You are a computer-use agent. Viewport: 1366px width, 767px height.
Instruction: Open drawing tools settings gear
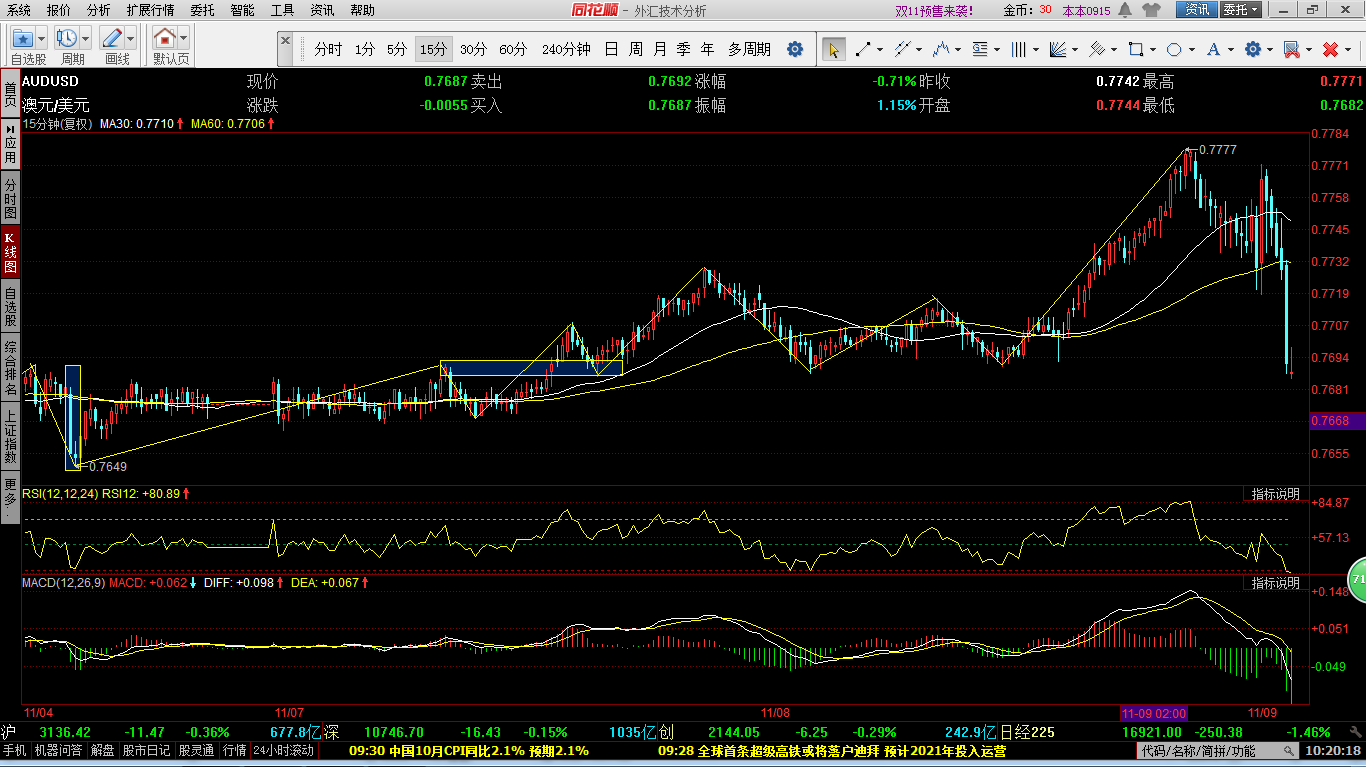click(x=1252, y=49)
